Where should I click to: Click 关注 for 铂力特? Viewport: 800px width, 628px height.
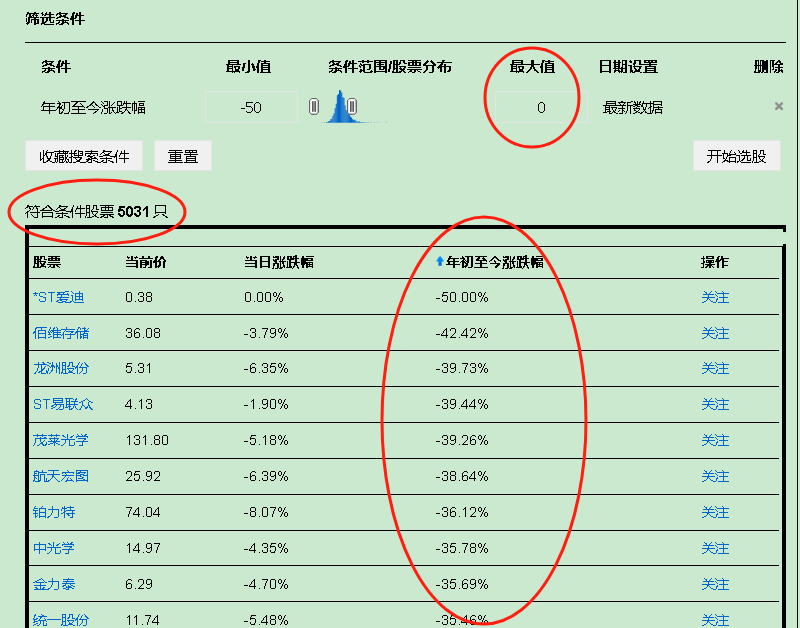point(715,512)
